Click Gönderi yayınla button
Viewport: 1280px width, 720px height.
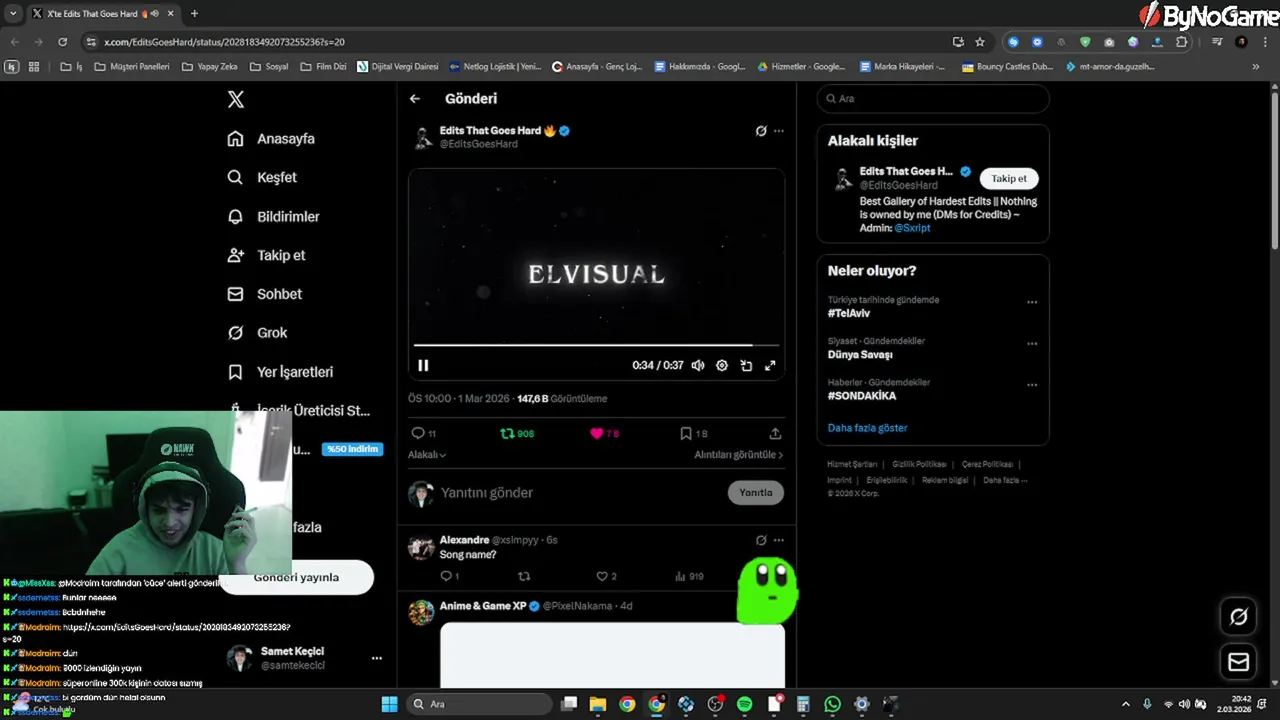point(296,577)
